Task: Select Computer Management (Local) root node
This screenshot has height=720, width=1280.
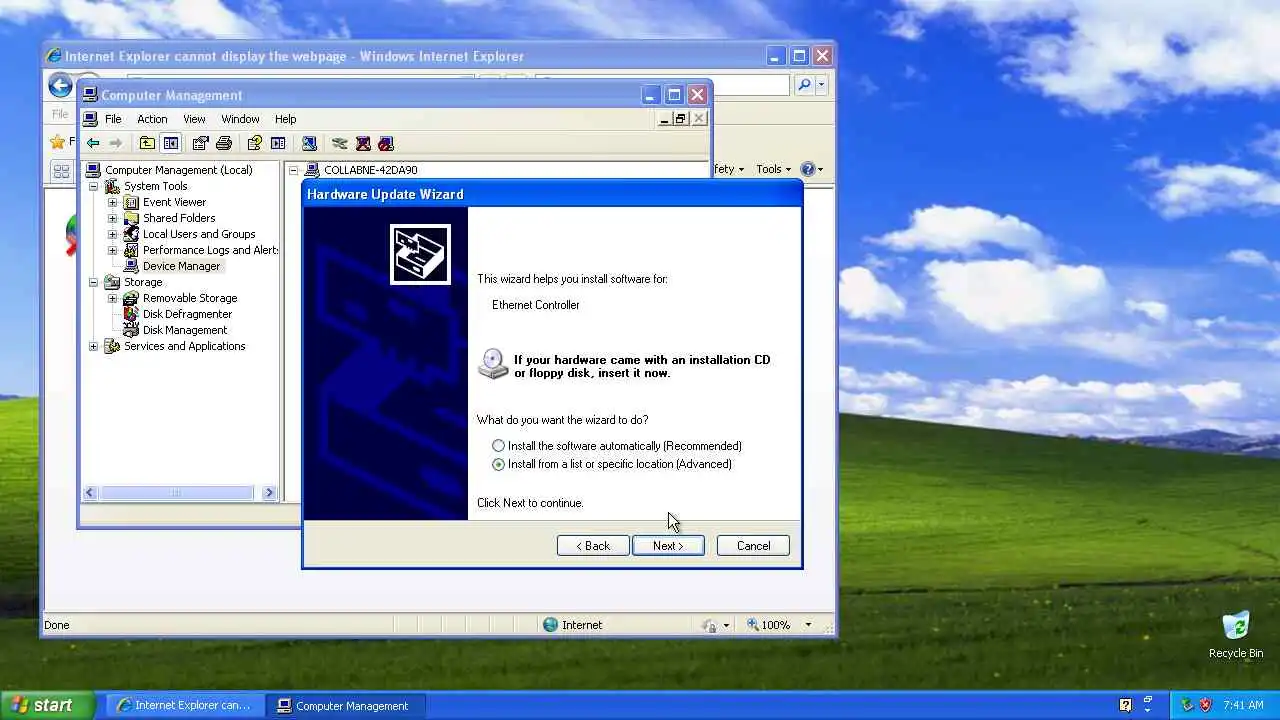Action: coord(178,170)
